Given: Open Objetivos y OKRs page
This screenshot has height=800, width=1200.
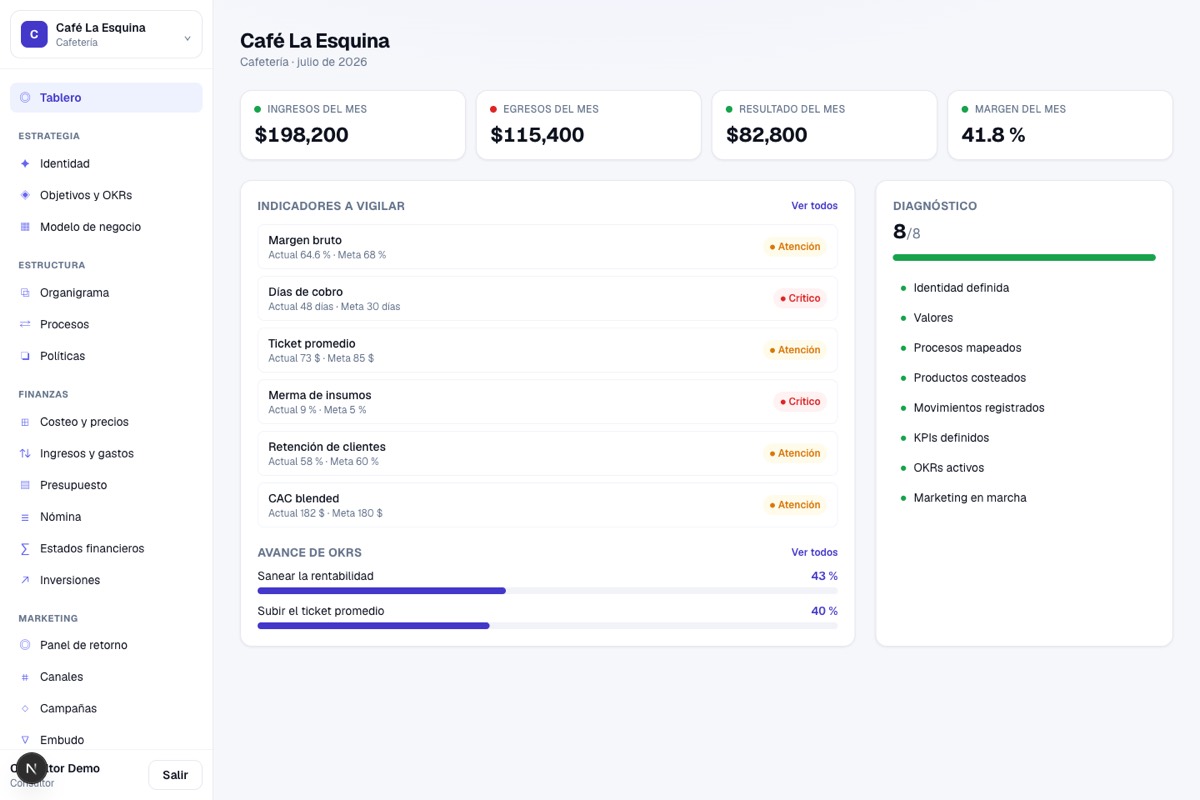Looking at the screenshot, I should [x=106, y=195].
